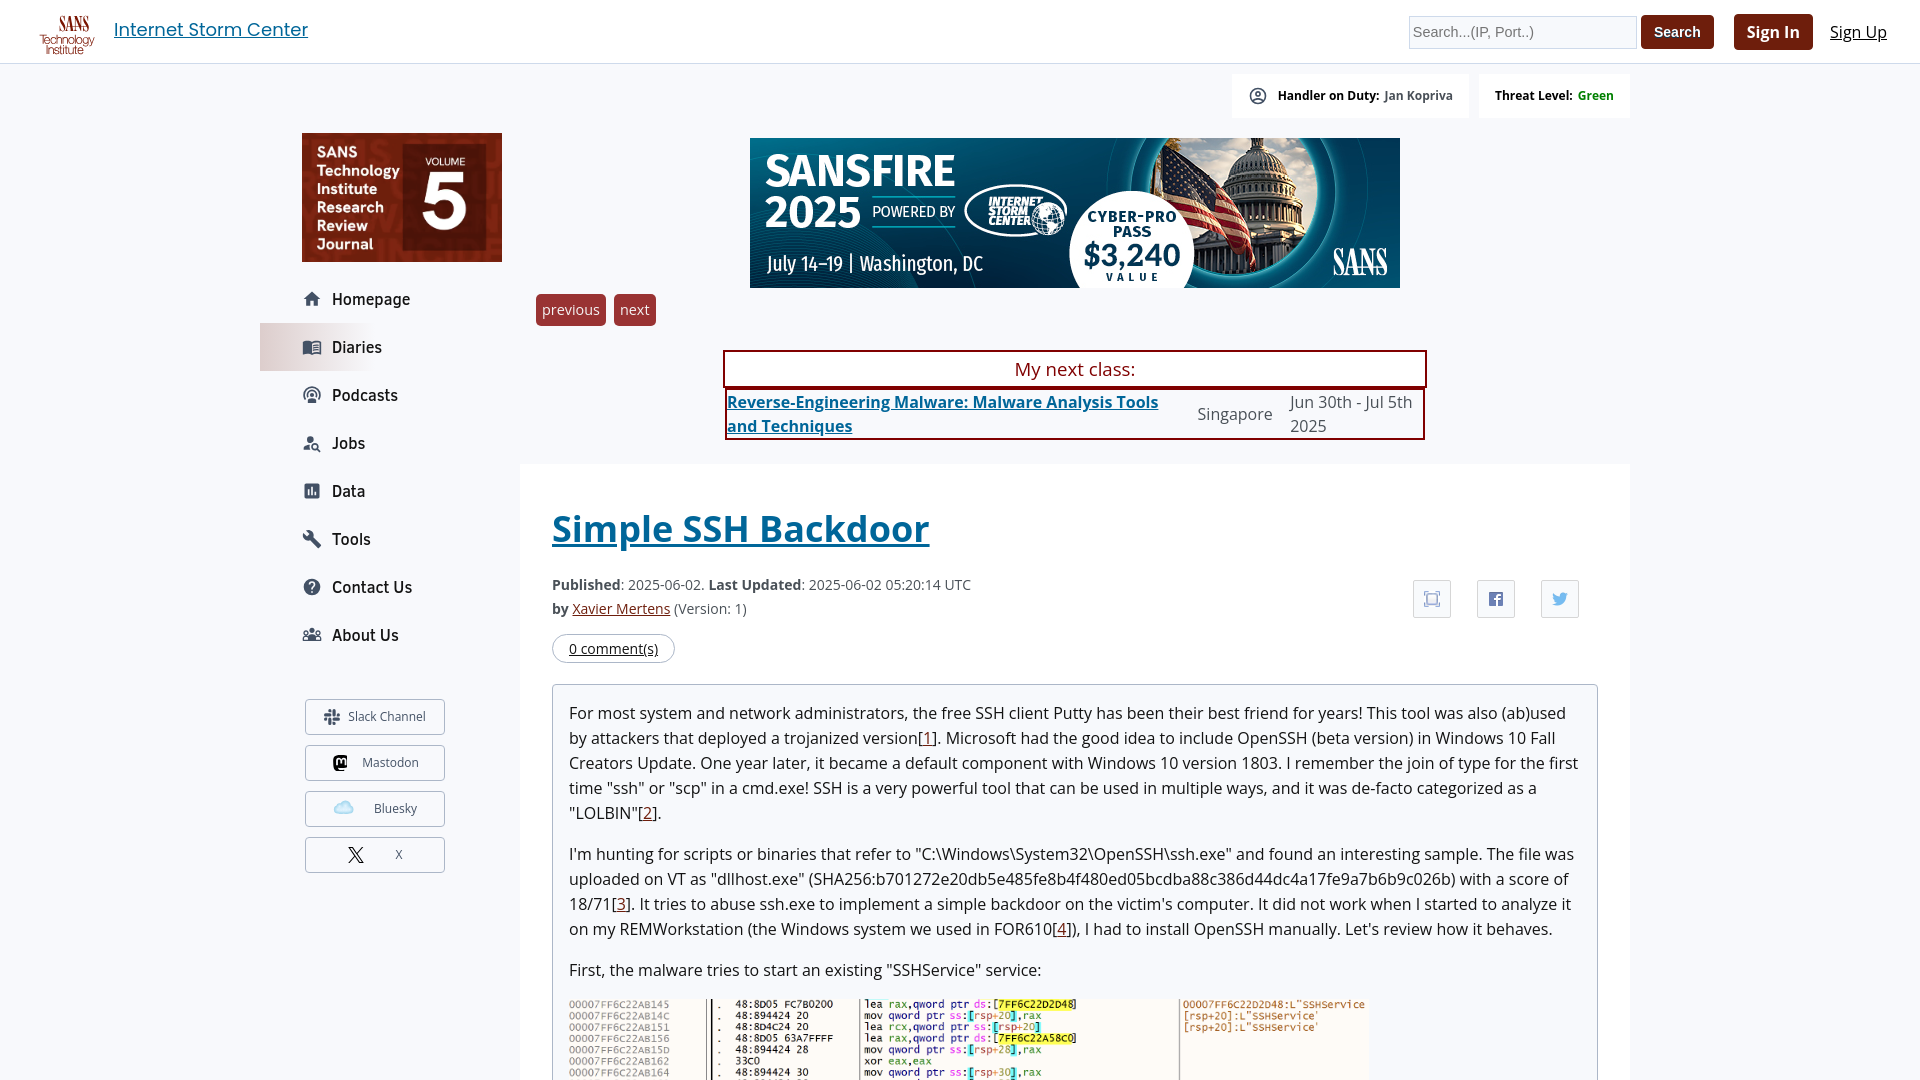Share the diary on Twitter
Viewport: 1920px width, 1080px height.
[1560, 599]
